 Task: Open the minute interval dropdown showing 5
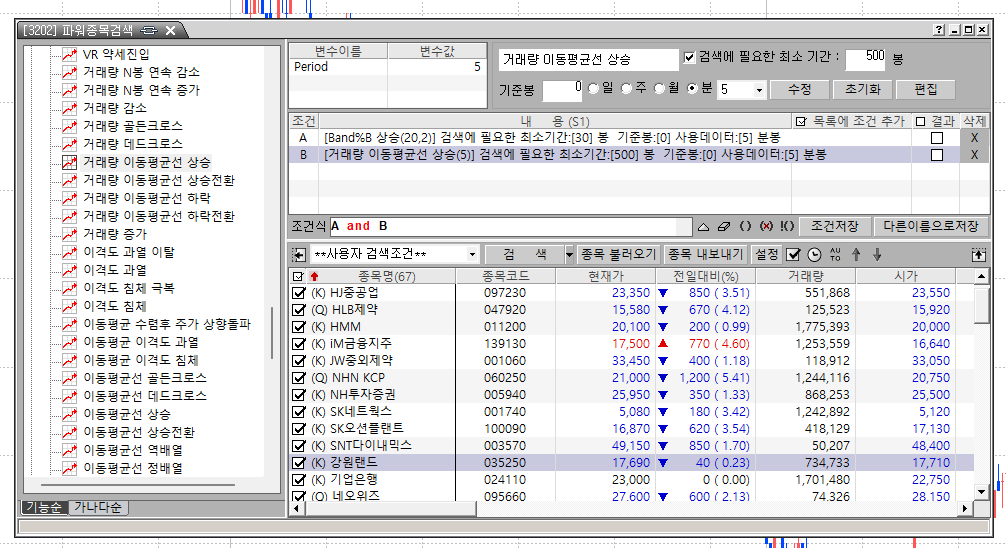[759, 90]
